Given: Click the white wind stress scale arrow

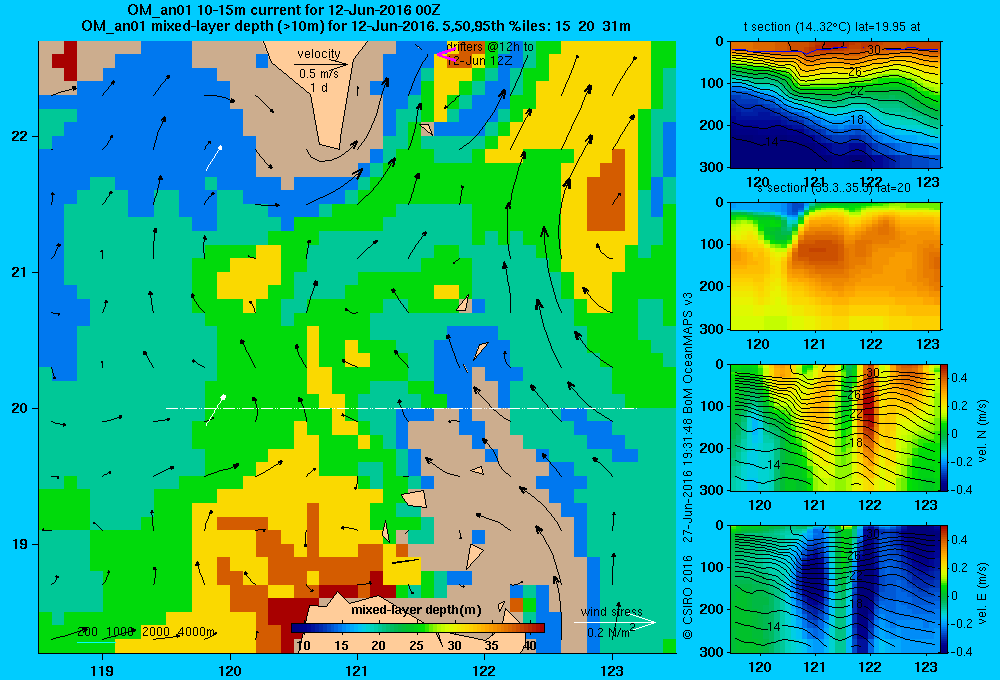Looking at the screenshot, I should (x=615, y=623).
